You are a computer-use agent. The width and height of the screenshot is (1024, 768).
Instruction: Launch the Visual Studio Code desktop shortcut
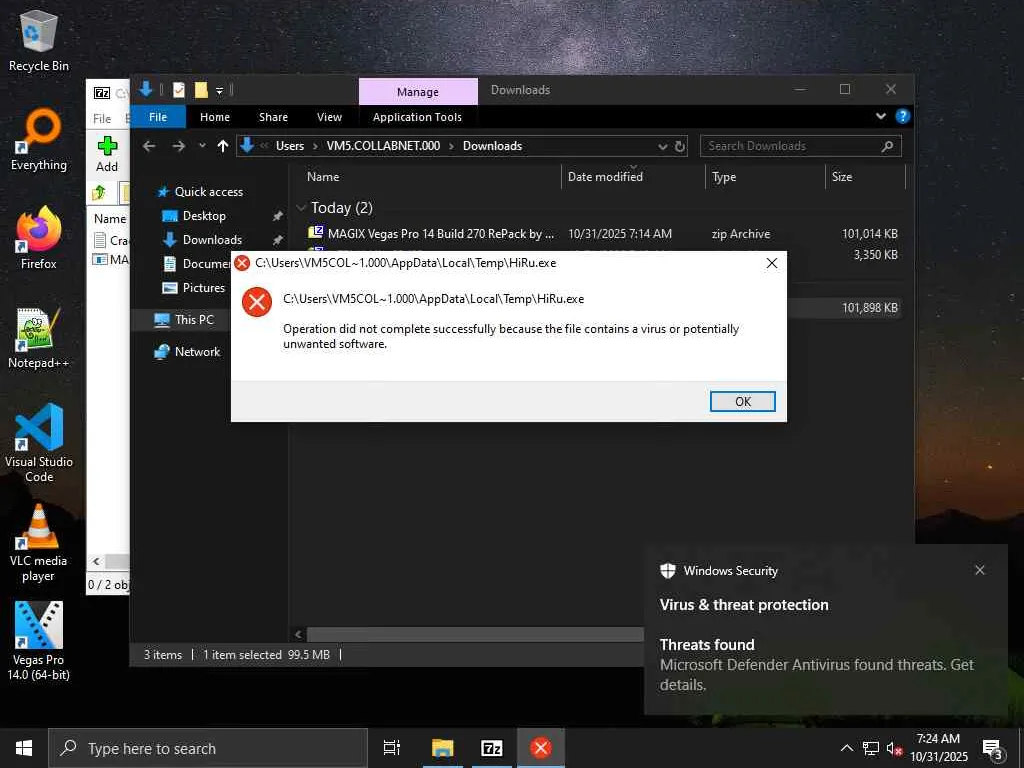pyautogui.click(x=39, y=443)
